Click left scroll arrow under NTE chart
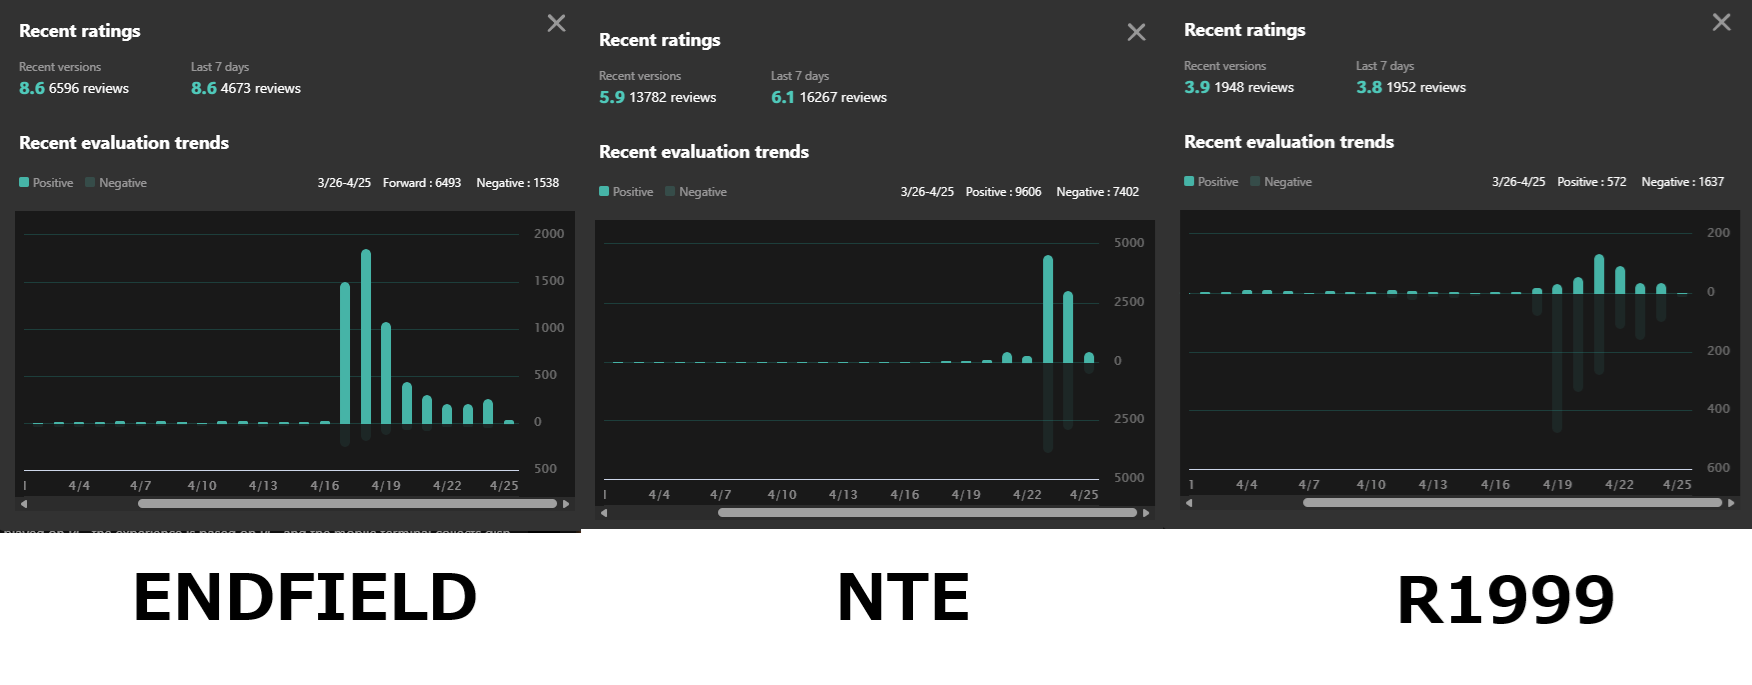 point(604,513)
